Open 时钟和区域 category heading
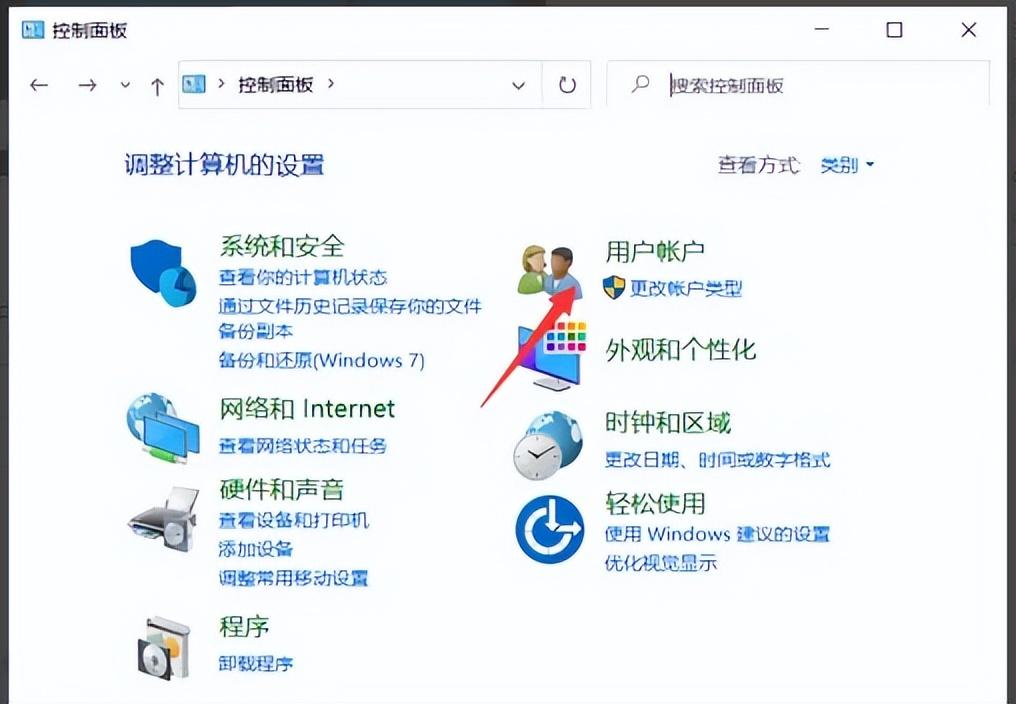The image size is (1016, 704). click(x=668, y=423)
